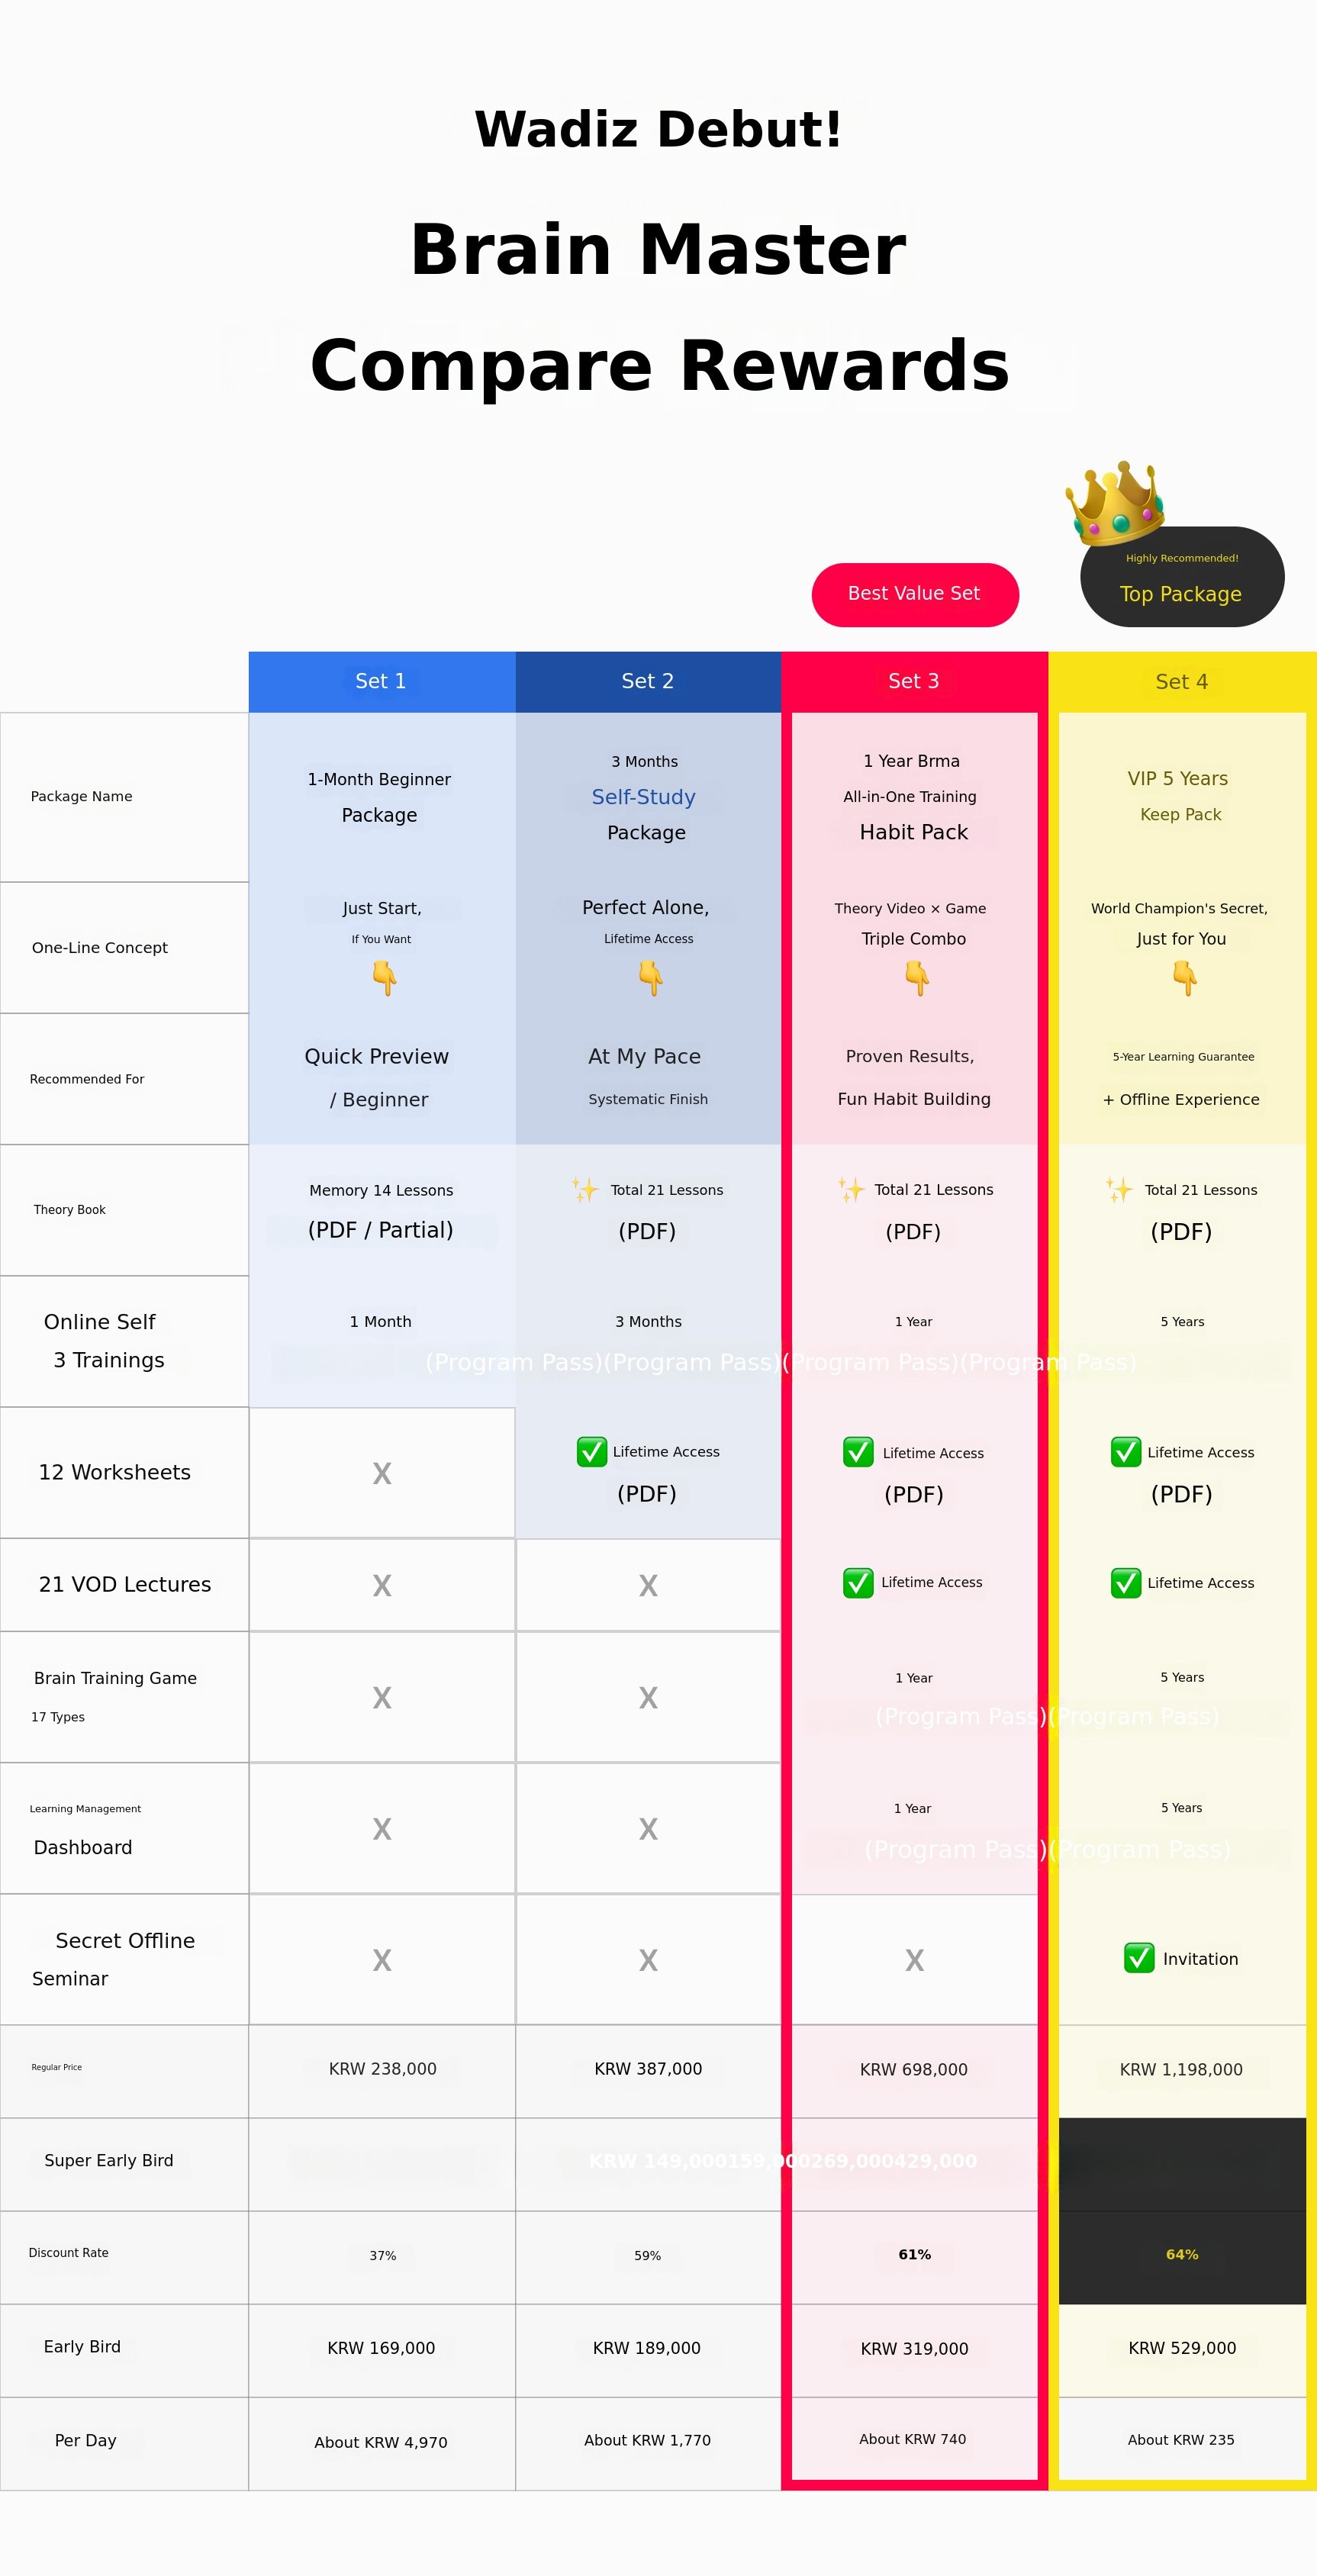Click sparkle icon in Set 2 Theory Book
Screen dimensions: 1317x2576
[585, 1189]
